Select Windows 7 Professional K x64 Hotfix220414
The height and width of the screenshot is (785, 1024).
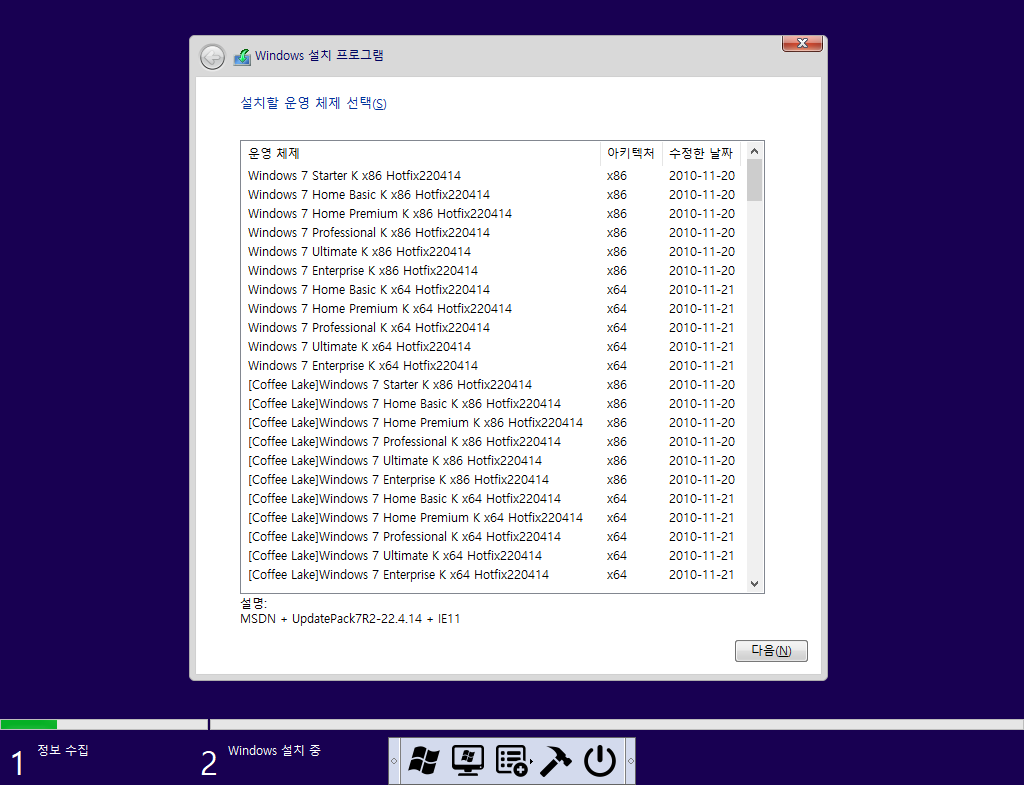pyautogui.click(x=492, y=327)
